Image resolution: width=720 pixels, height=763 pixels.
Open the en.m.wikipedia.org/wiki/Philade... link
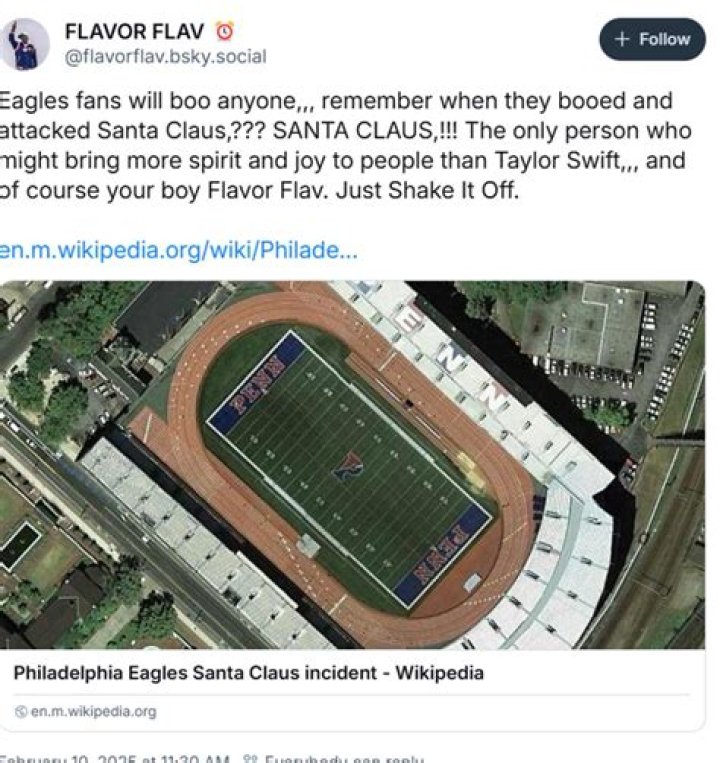178,249
